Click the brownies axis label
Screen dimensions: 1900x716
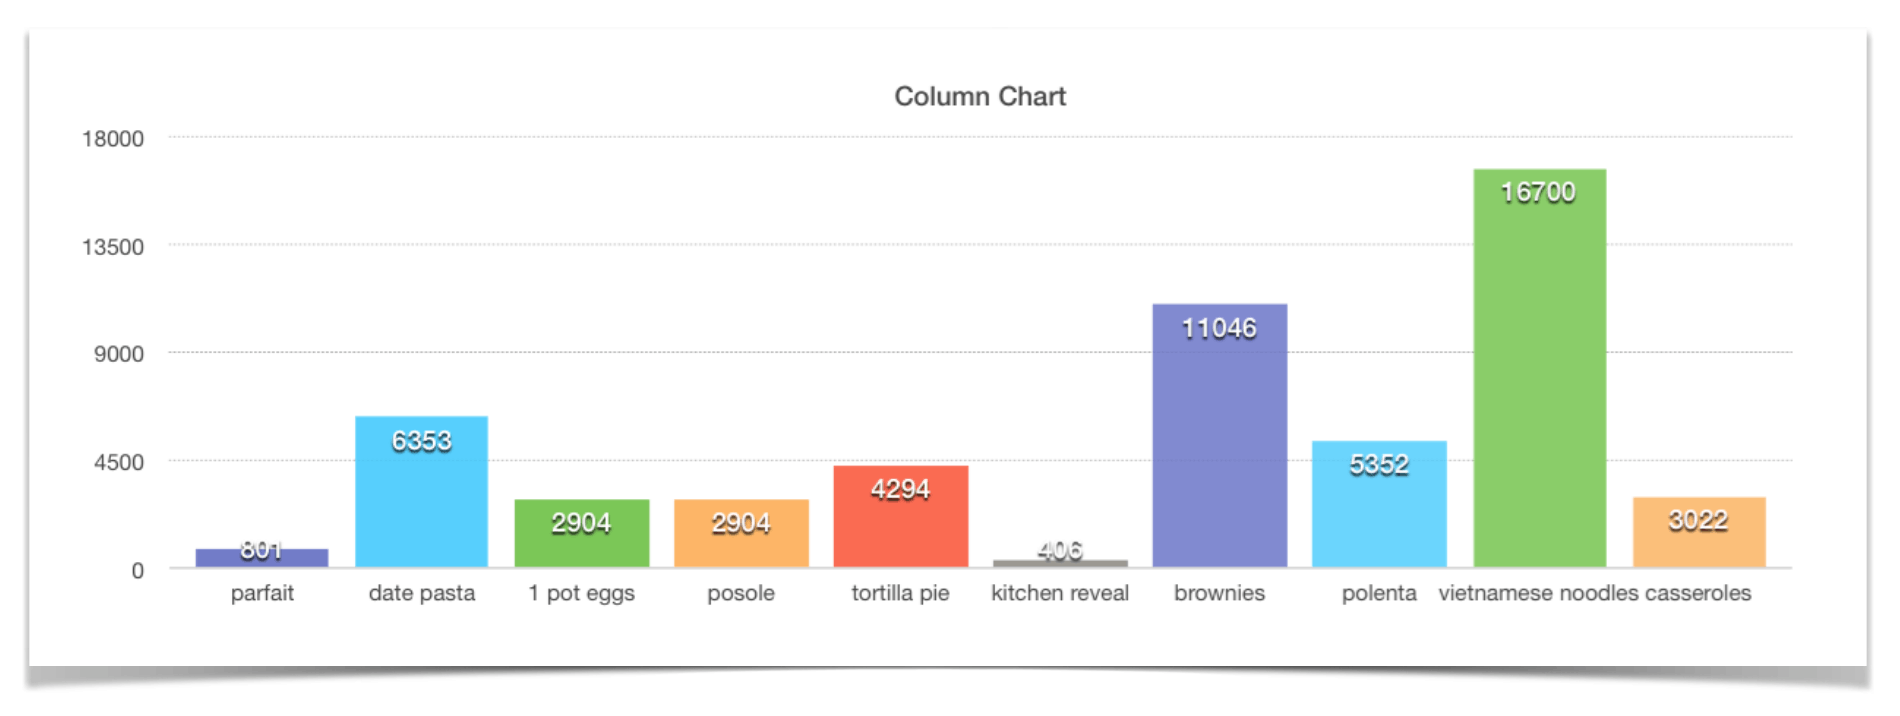tap(1219, 593)
